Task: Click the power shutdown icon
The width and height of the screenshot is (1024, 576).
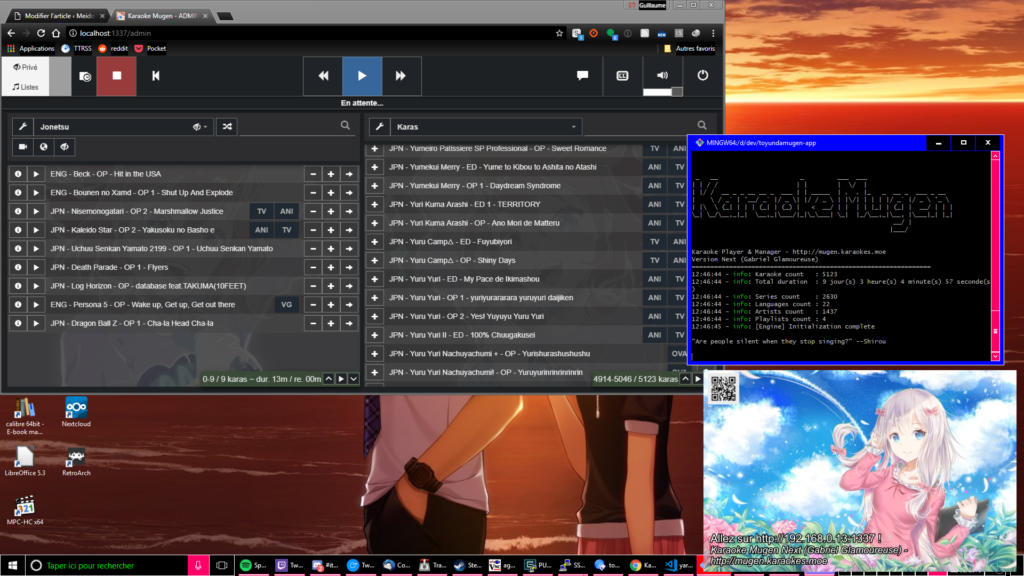Action: pos(703,75)
